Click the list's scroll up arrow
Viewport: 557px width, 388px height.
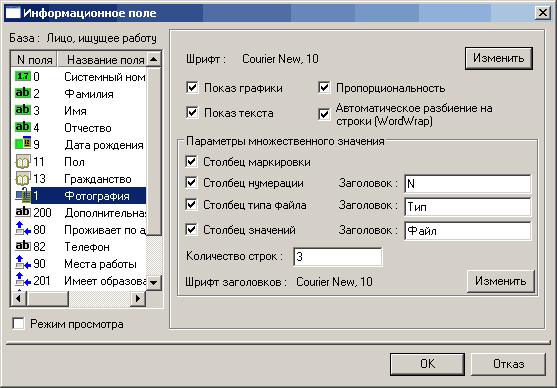[x=154, y=59]
